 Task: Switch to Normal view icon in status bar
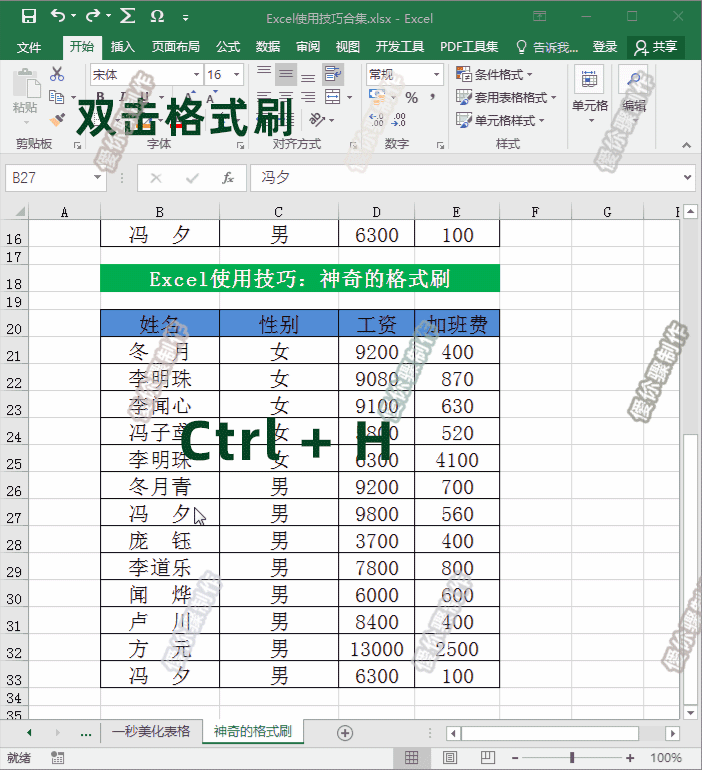411,758
